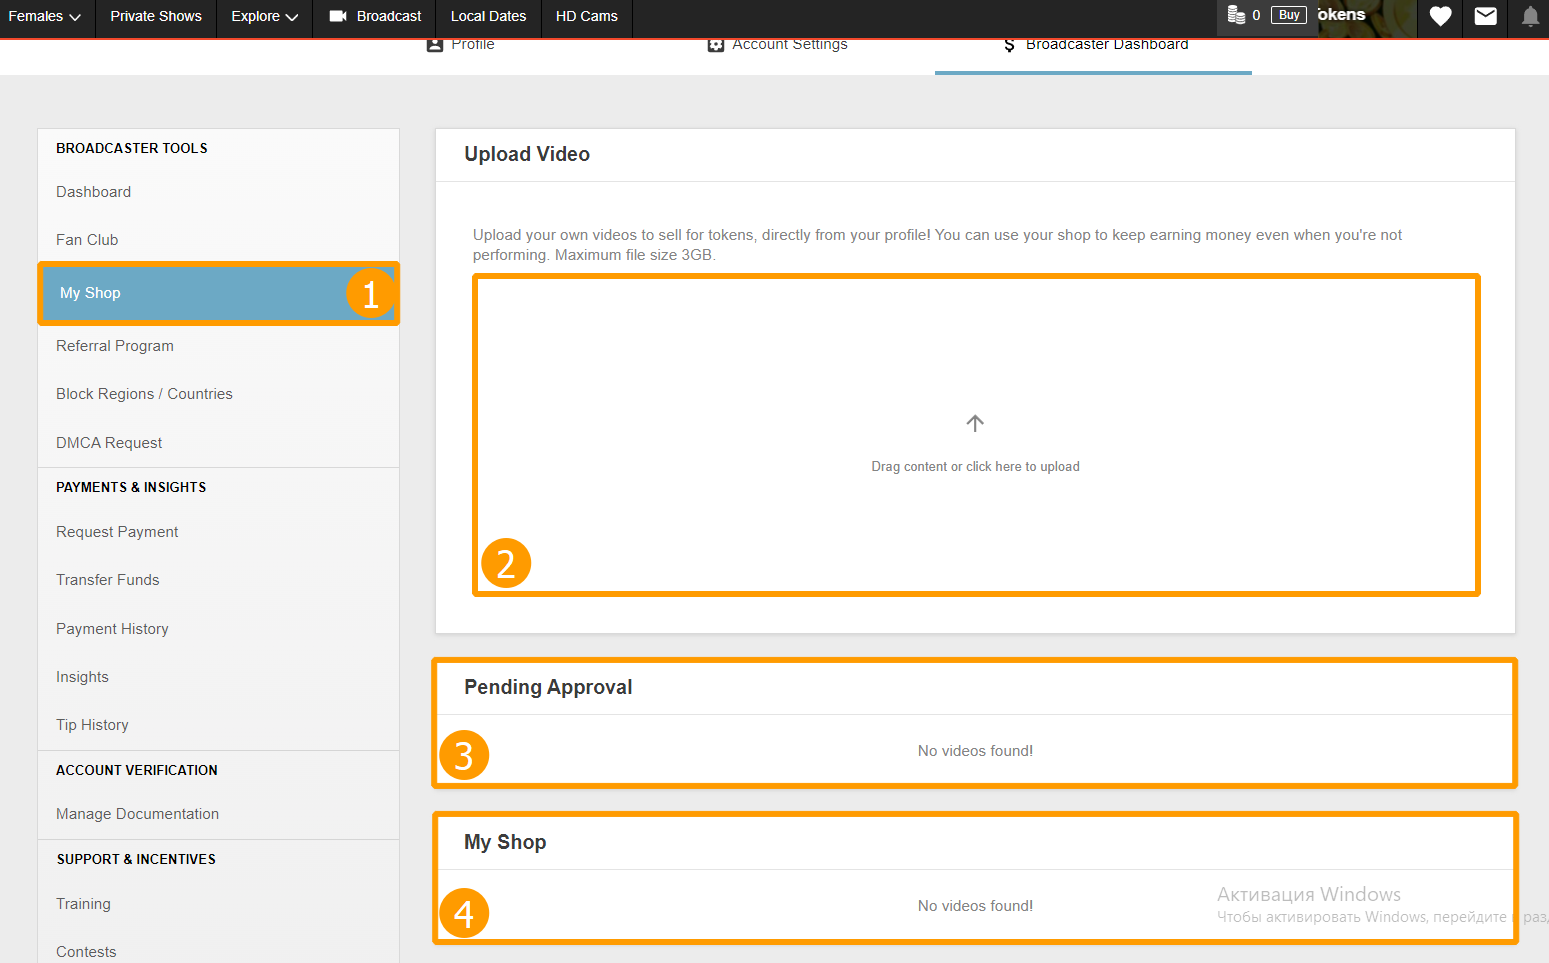Screen dimensions: 1549x963
Task: Click the Broadcast camera icon
Action: (338, 16)
